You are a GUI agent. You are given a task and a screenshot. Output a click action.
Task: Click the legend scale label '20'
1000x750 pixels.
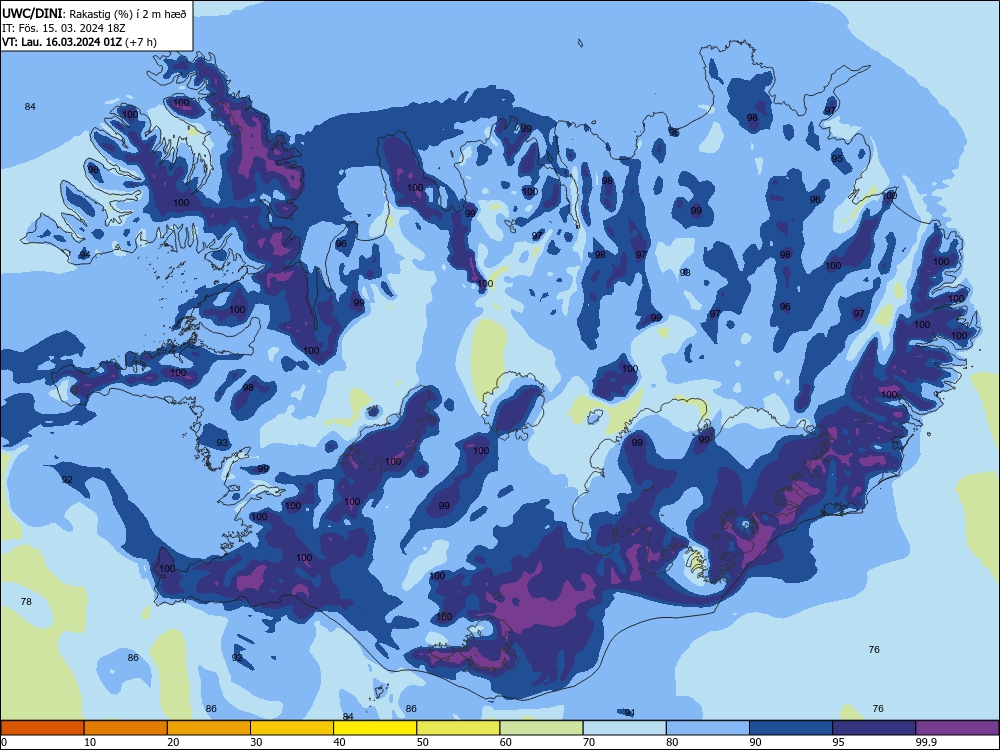tap(173, 742)
